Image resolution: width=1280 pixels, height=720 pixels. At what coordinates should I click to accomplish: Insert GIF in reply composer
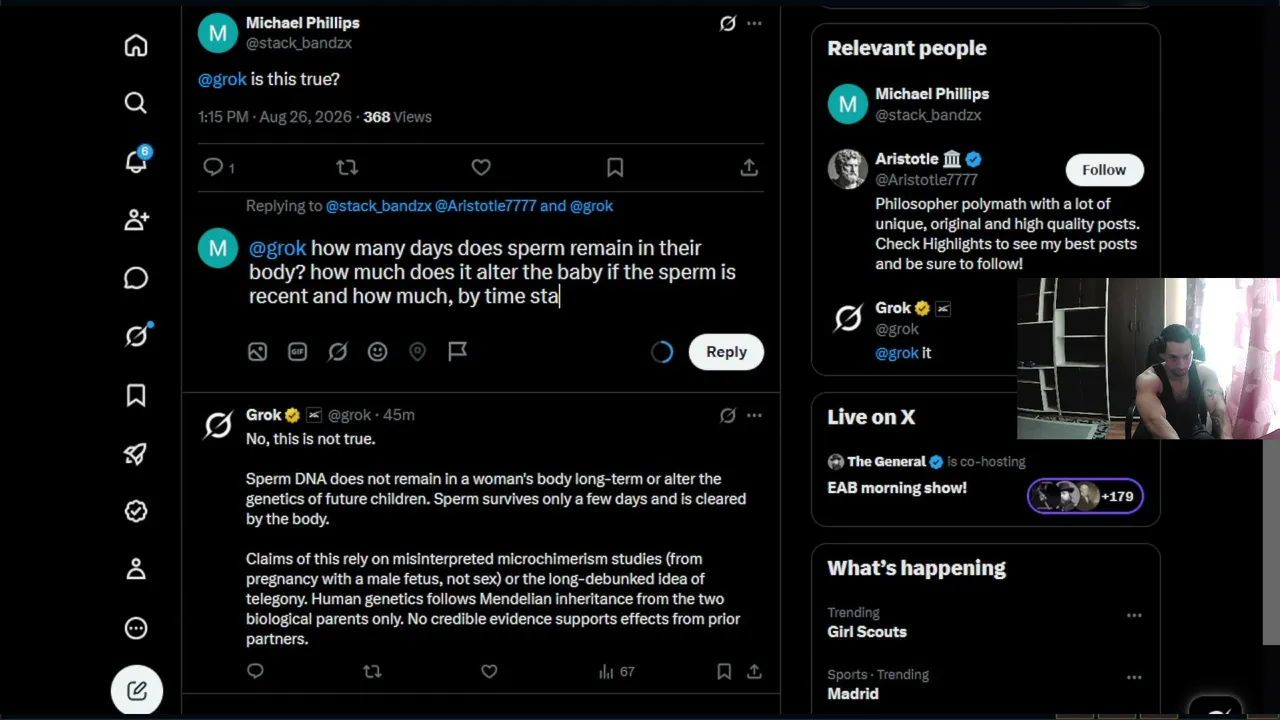click(x=297, y=351)
